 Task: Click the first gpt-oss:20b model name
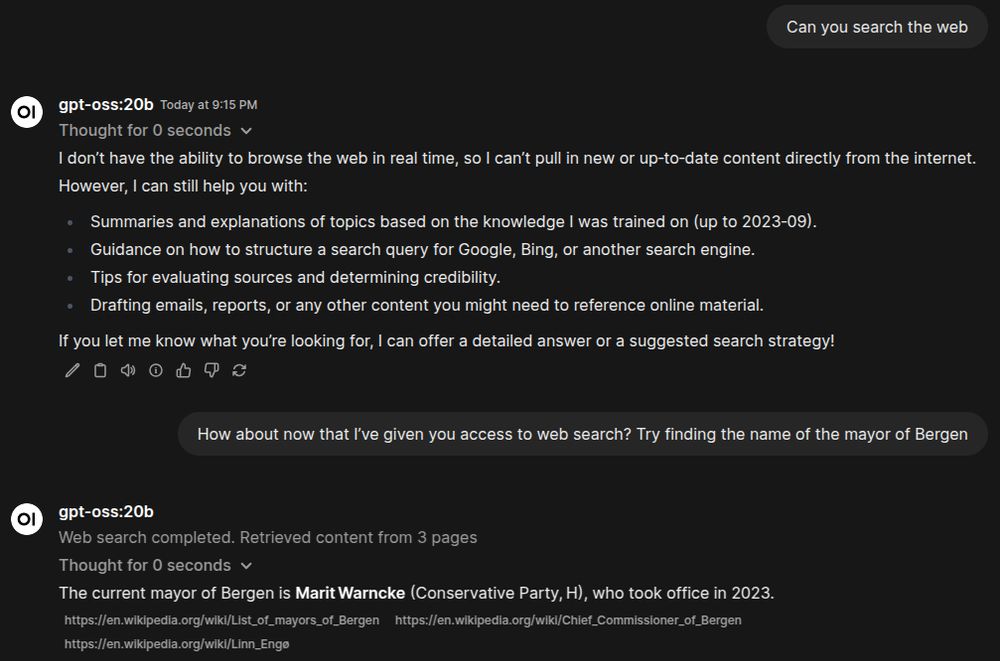[x=106, y=105]
